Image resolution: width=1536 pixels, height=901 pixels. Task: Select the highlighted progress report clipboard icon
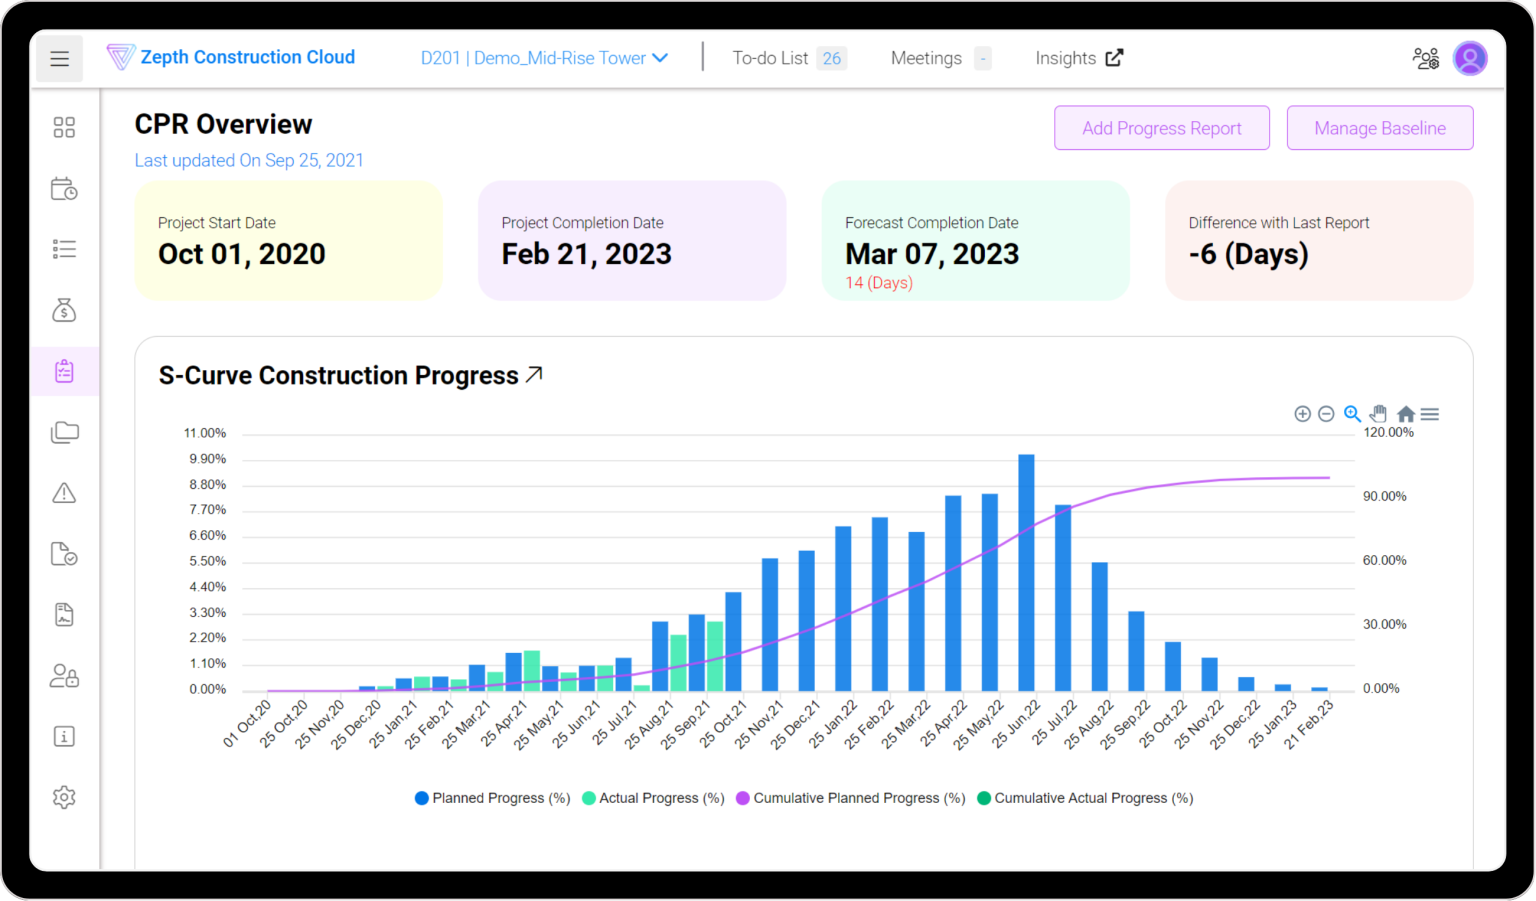point(64,371)
